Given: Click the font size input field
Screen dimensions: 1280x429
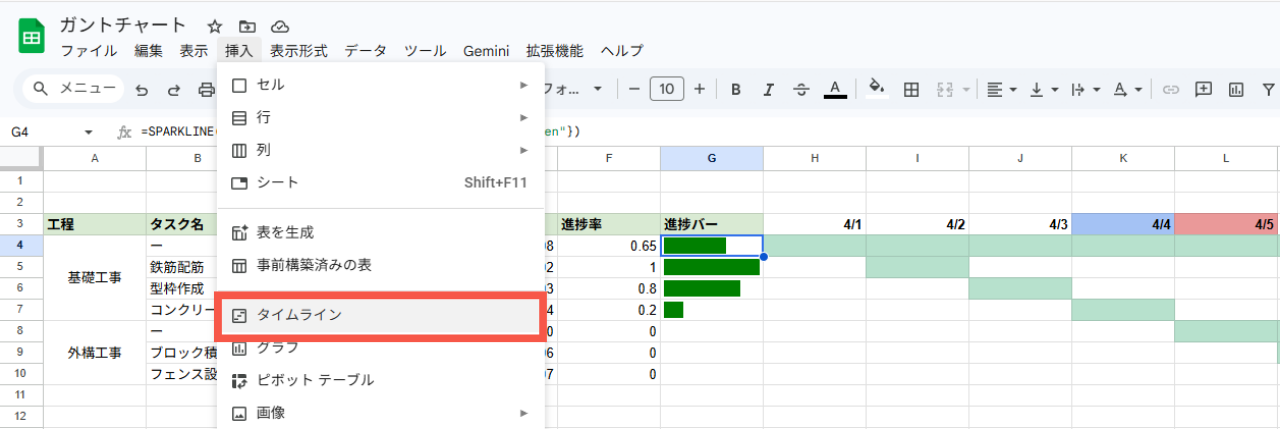Looking at the screenshot, I should coord(666,89).
